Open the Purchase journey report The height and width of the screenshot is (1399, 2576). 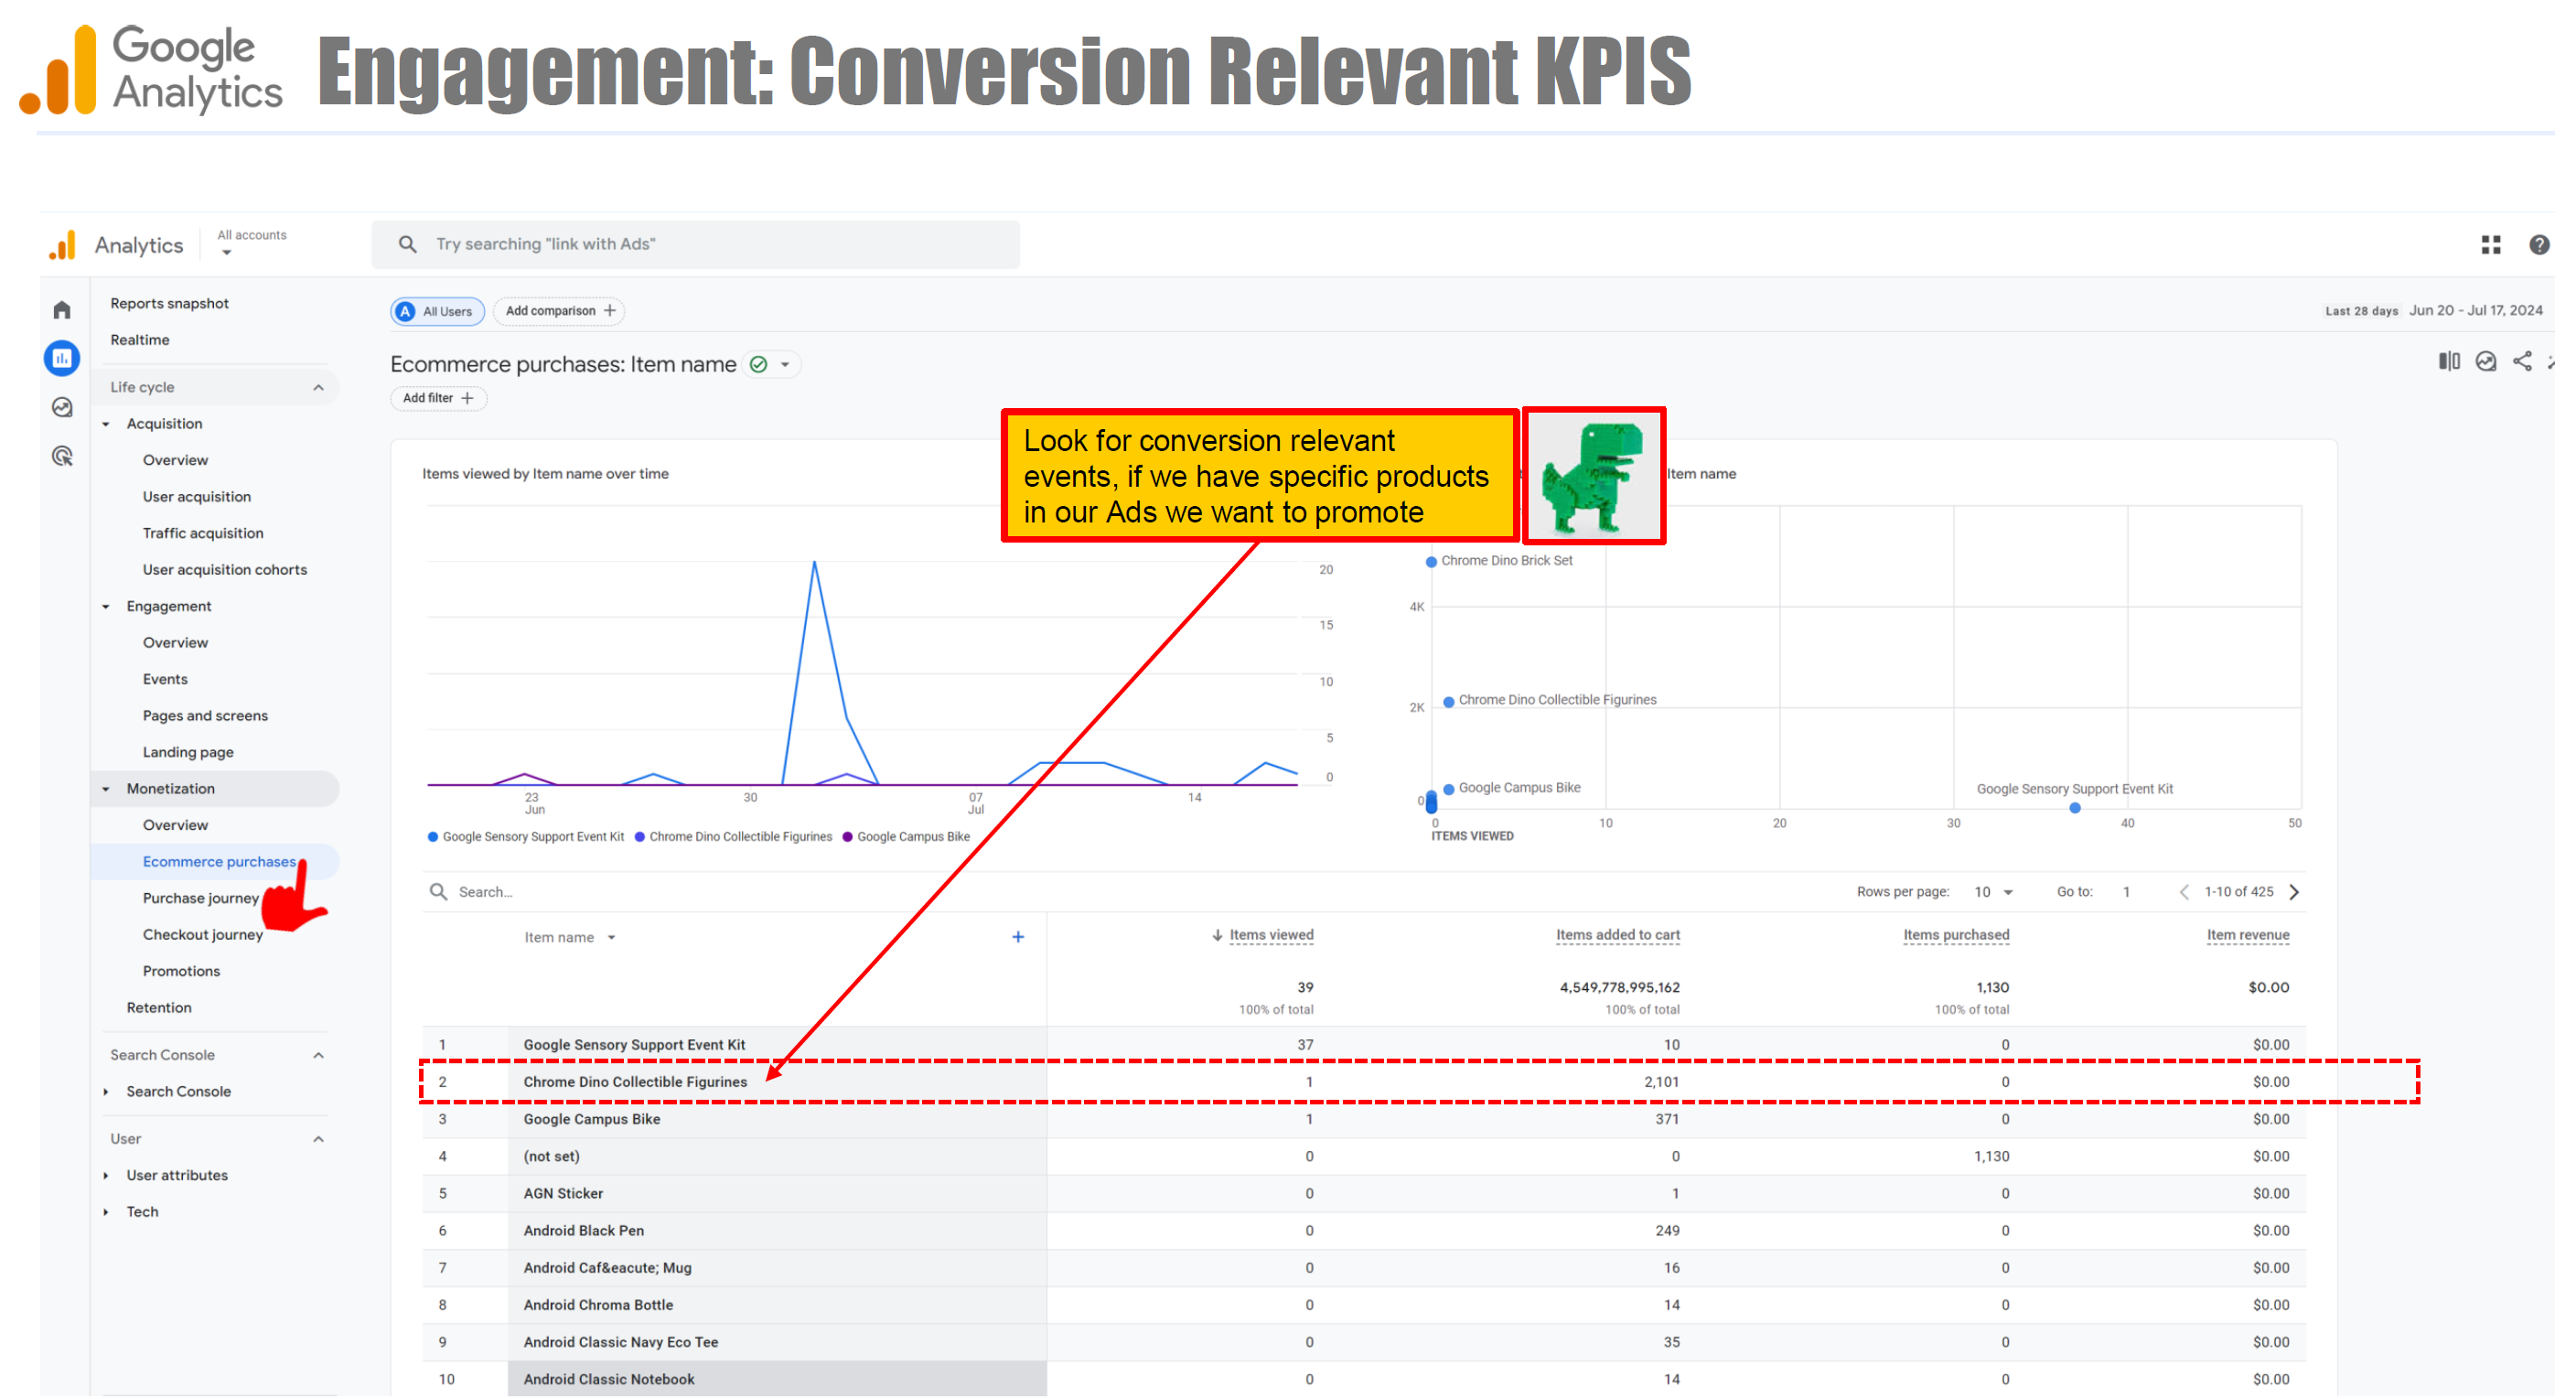200,898
